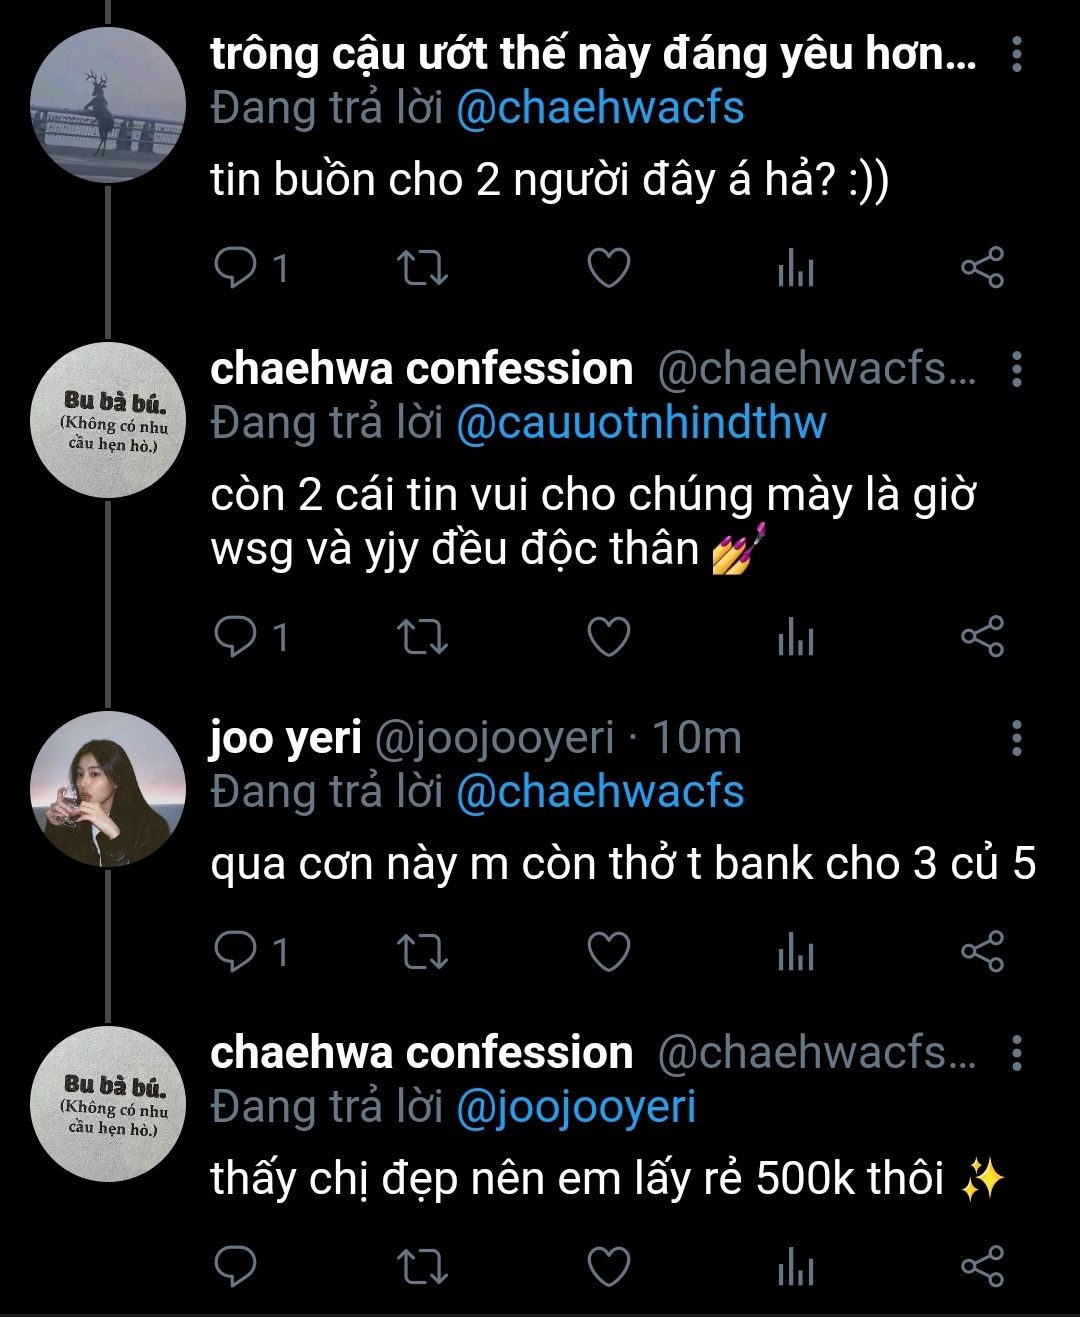Share the 'wsg và yjy đều độc thân' tweet
The image size is (1080, 1317).
[982, 636]
